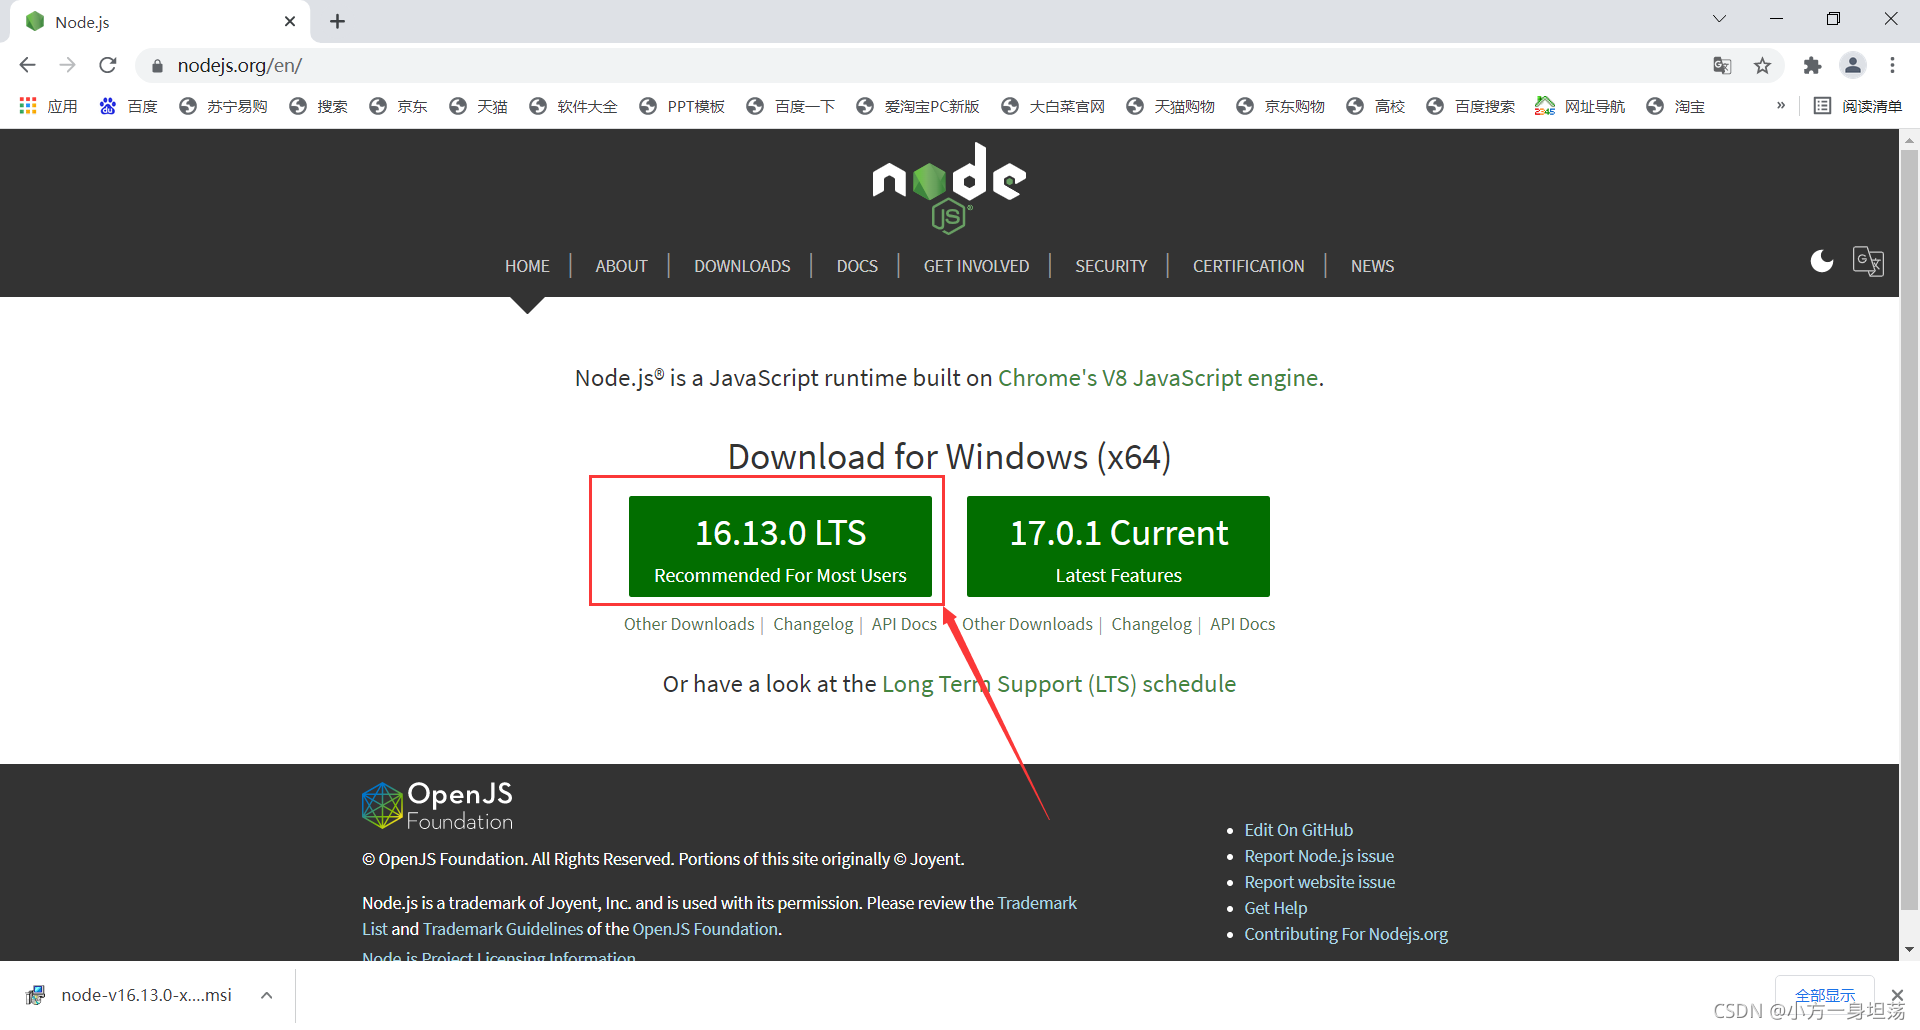The height and width of the screenshot is (1030, 1920).
Task: Open the 大白菜官网 bookmark
Action: coord(1053,106)
